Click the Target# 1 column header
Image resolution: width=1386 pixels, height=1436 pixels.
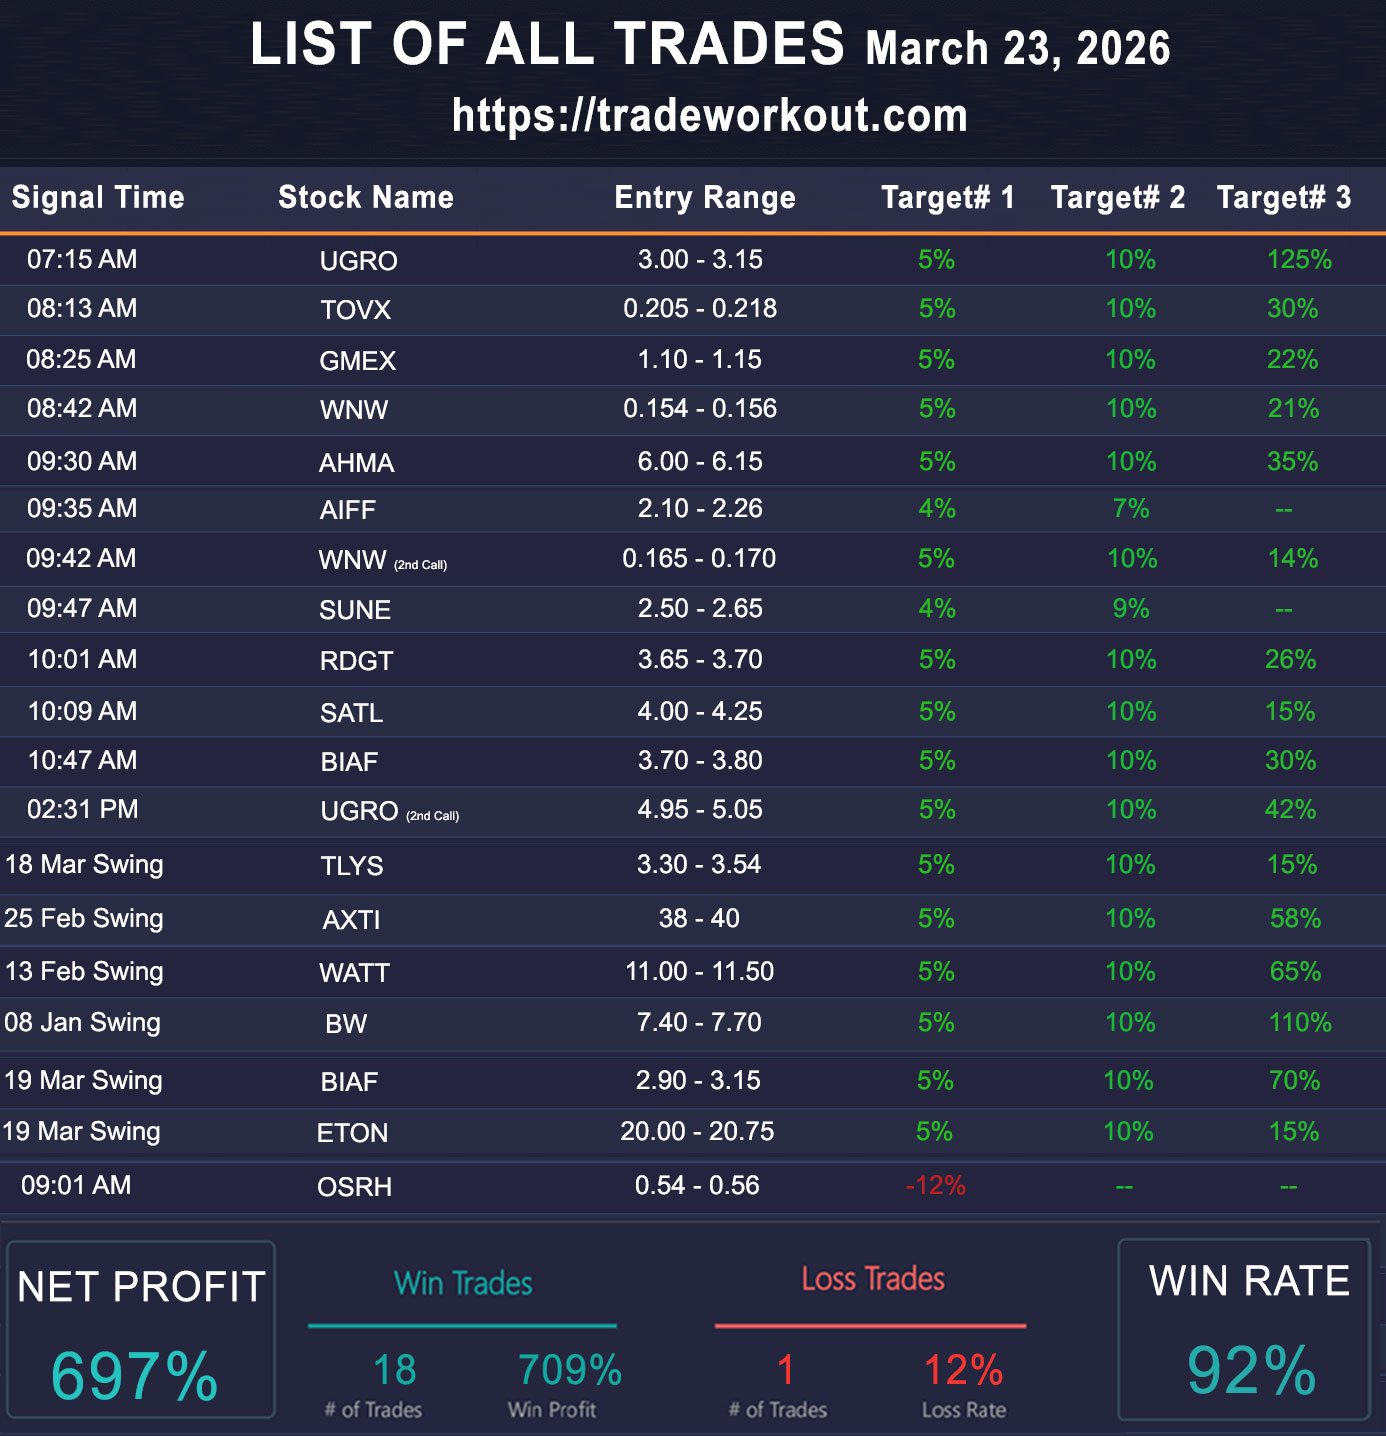[x=947, y=197]
